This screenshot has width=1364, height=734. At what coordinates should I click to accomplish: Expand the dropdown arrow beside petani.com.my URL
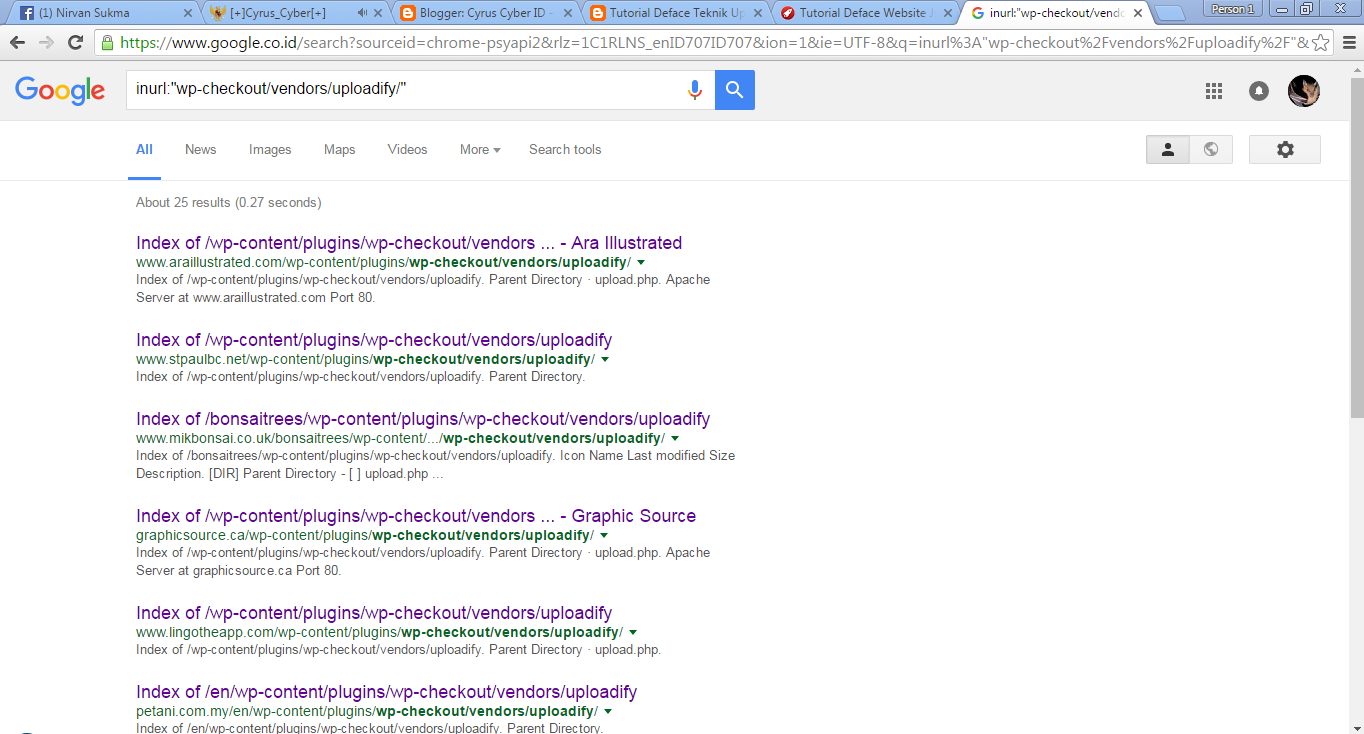coord(608,711)
